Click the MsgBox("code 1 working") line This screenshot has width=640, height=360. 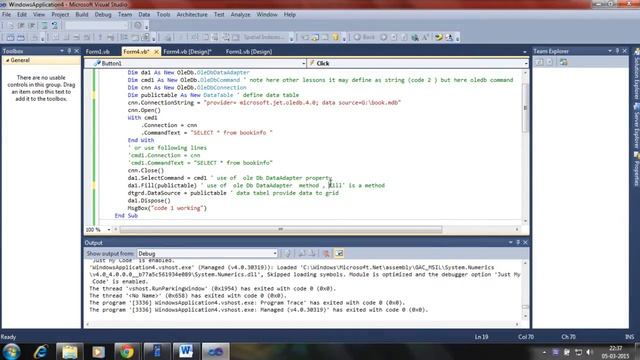pyautogui.click(x=167, y=208)
